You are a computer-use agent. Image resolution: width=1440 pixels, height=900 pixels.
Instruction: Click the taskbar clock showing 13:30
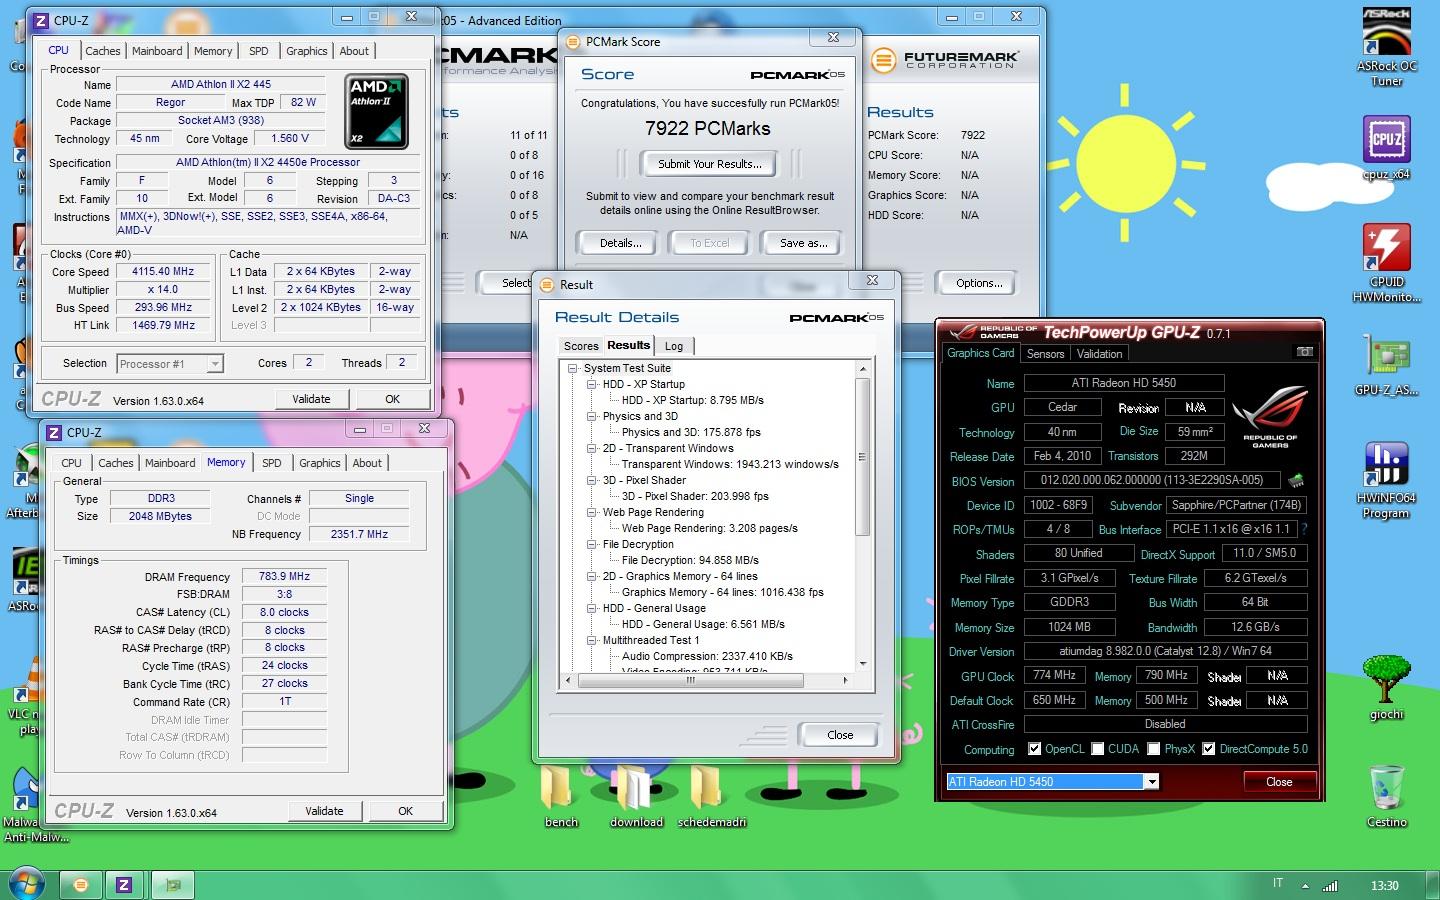click(1384, 885)
